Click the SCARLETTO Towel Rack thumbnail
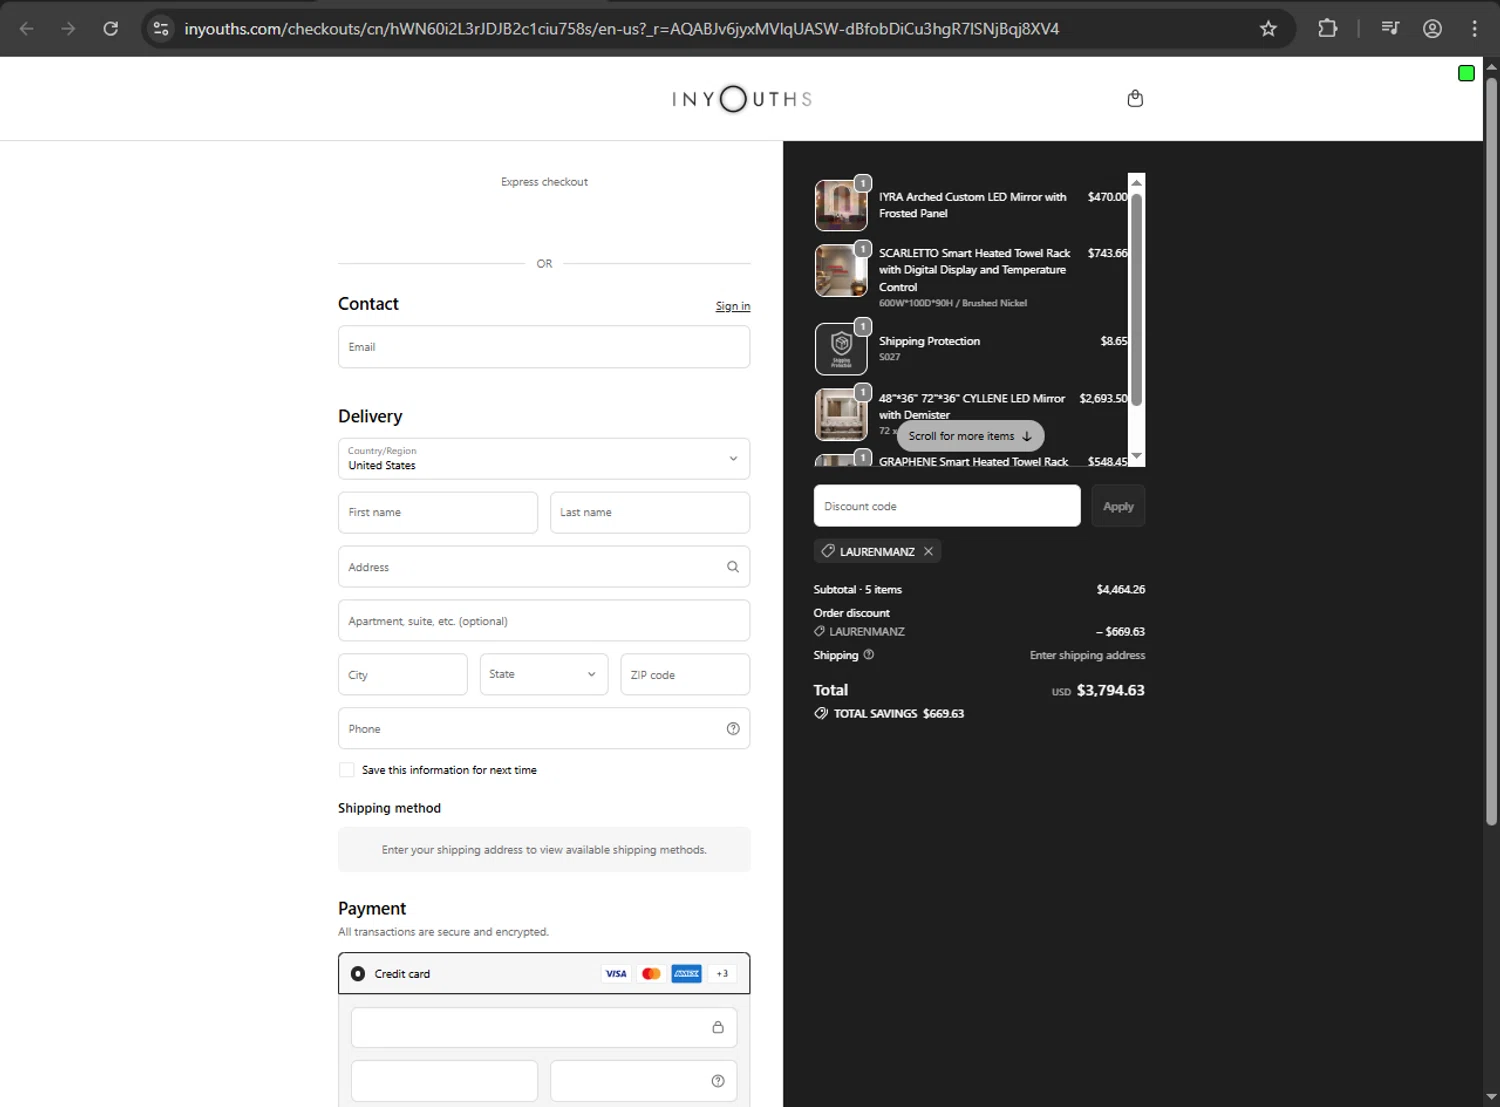The height and width of the screenshot is (1107, 1500). [x=841, y=271]
